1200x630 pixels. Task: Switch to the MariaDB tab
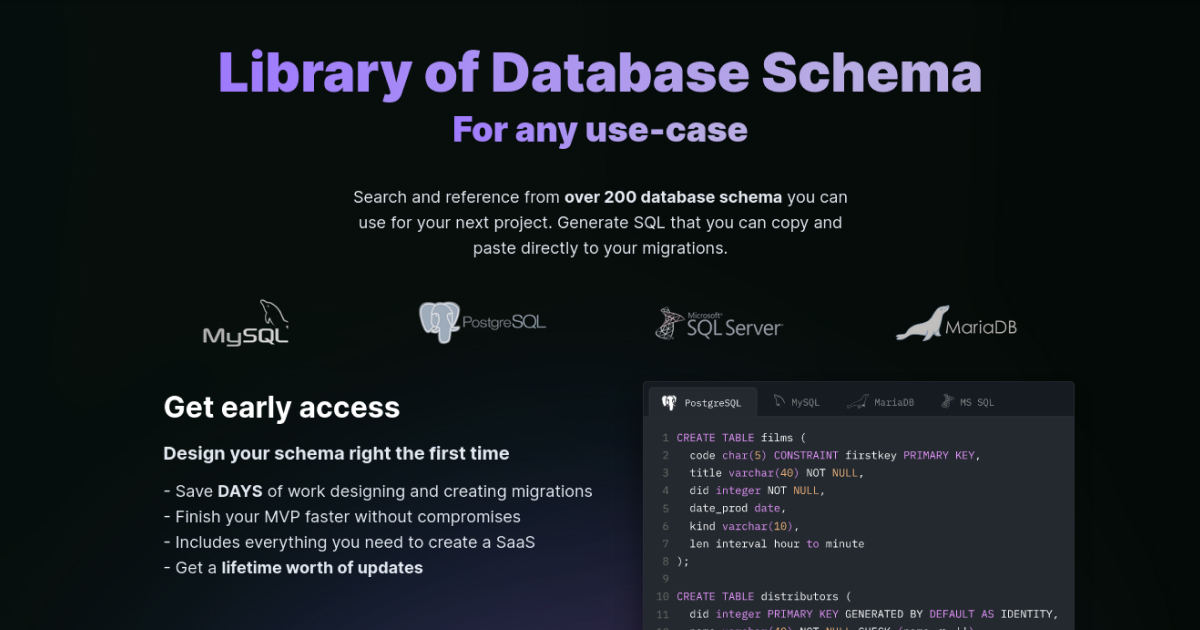pyautogui.click(x=881, y=401)
